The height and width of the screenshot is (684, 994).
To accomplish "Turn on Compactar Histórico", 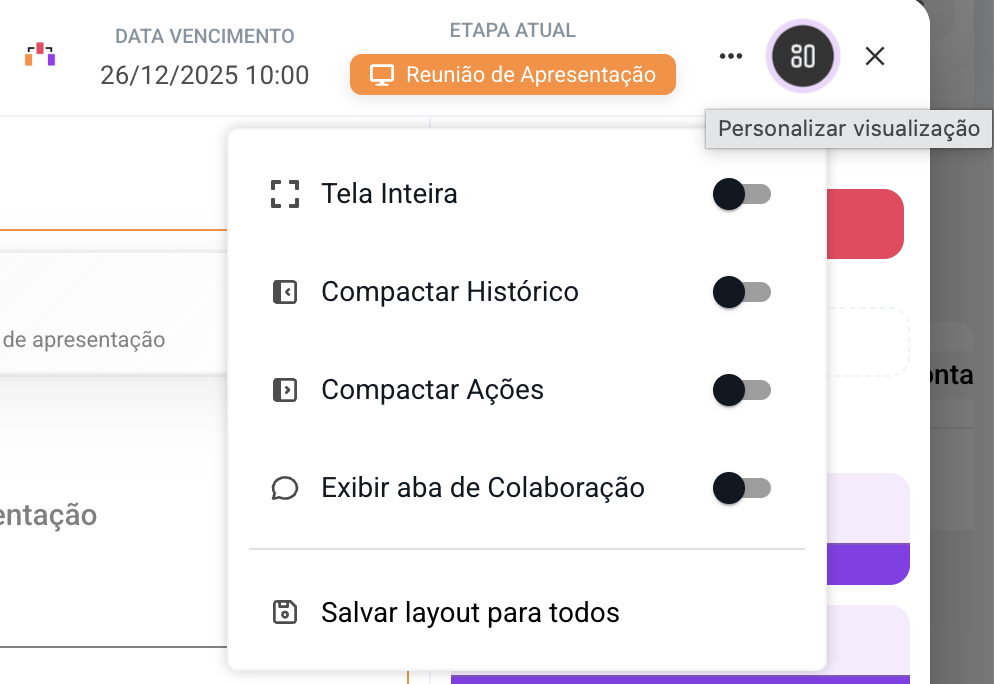I will click(x=741, y=292).
